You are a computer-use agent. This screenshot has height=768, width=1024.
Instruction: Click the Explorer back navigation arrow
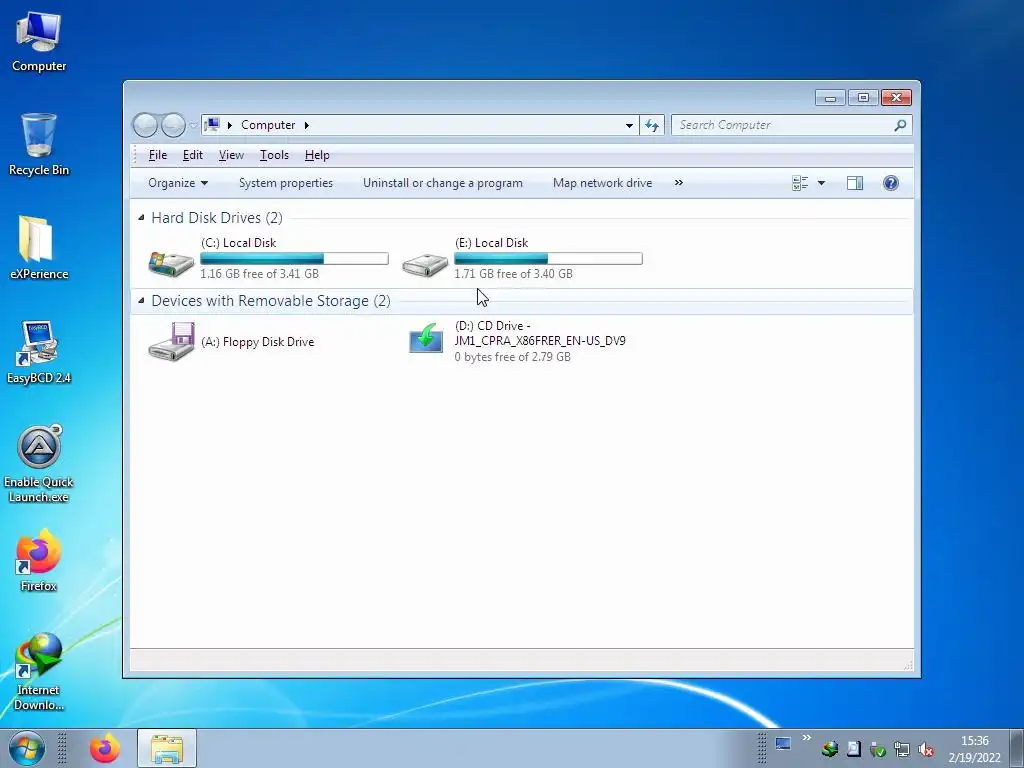(x=145, y=125)
